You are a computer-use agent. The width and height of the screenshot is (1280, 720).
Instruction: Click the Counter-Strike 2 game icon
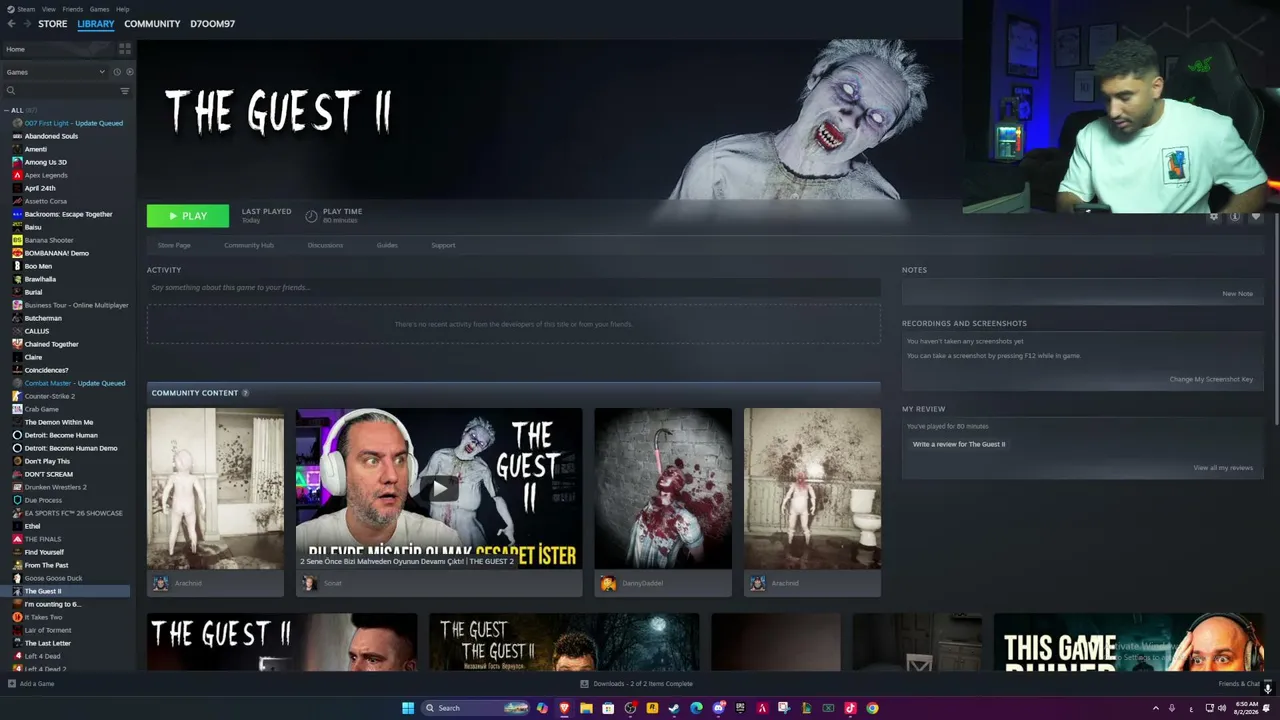pyautogui.click(x=17, y=396)
